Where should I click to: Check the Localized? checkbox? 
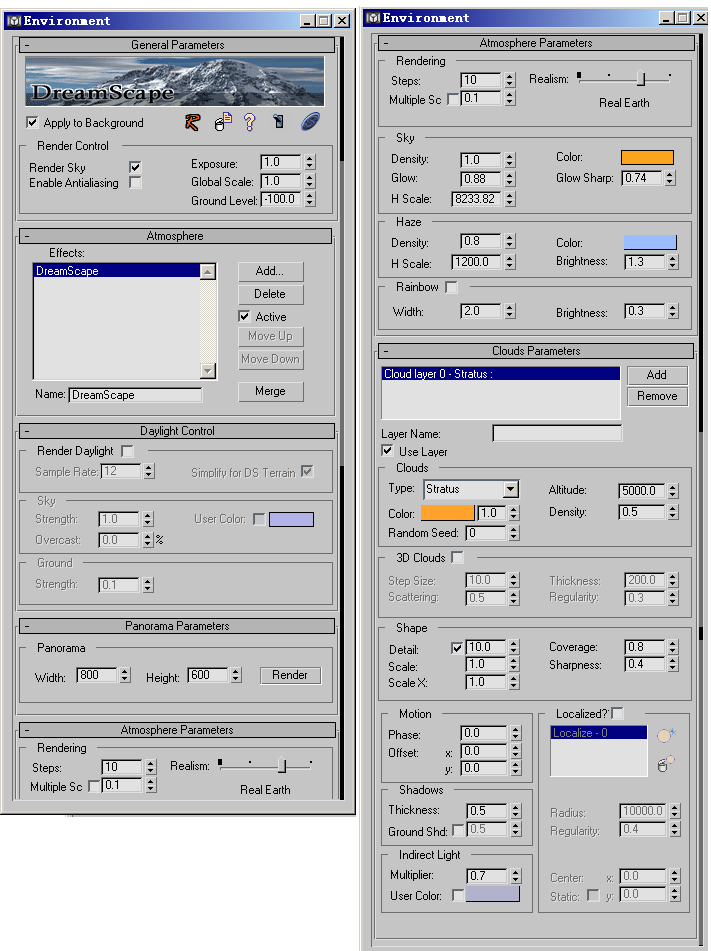coord(617,713)
